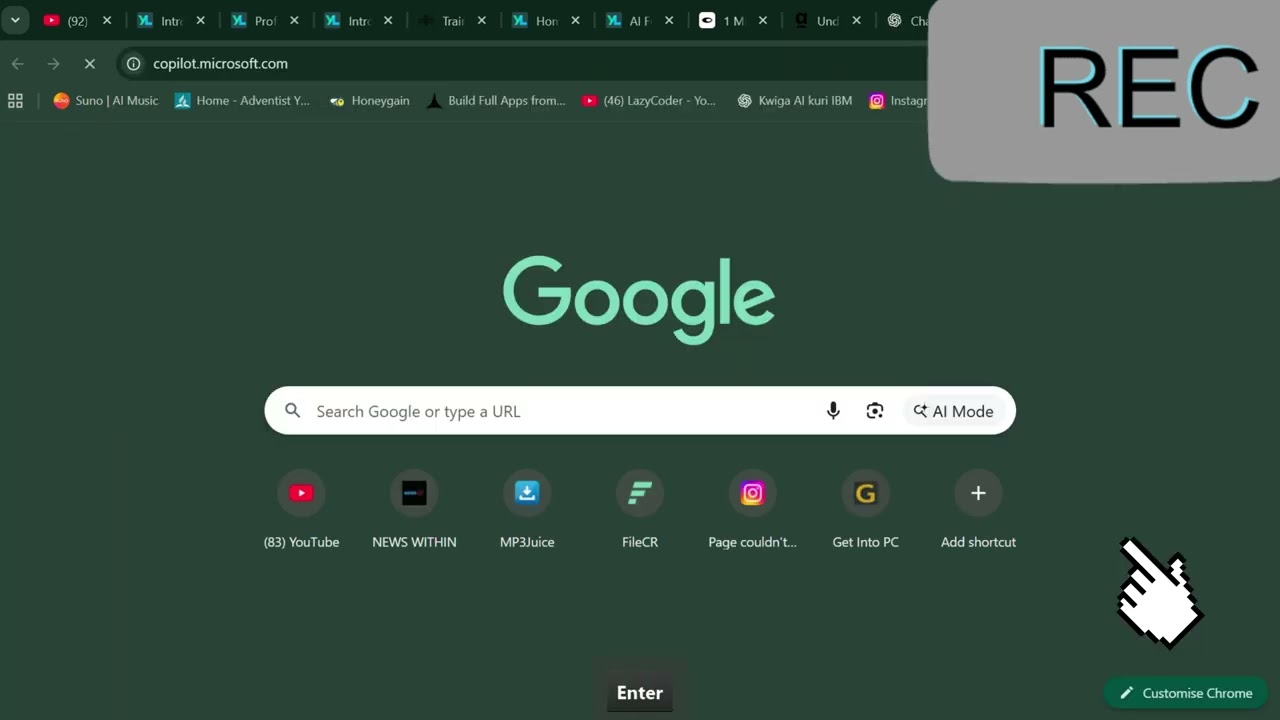Image resolution: width=1280 pixels, height=720 pixels.
Task: Open the Home - Adventist Y... bookmark
Action: (242, 100)
